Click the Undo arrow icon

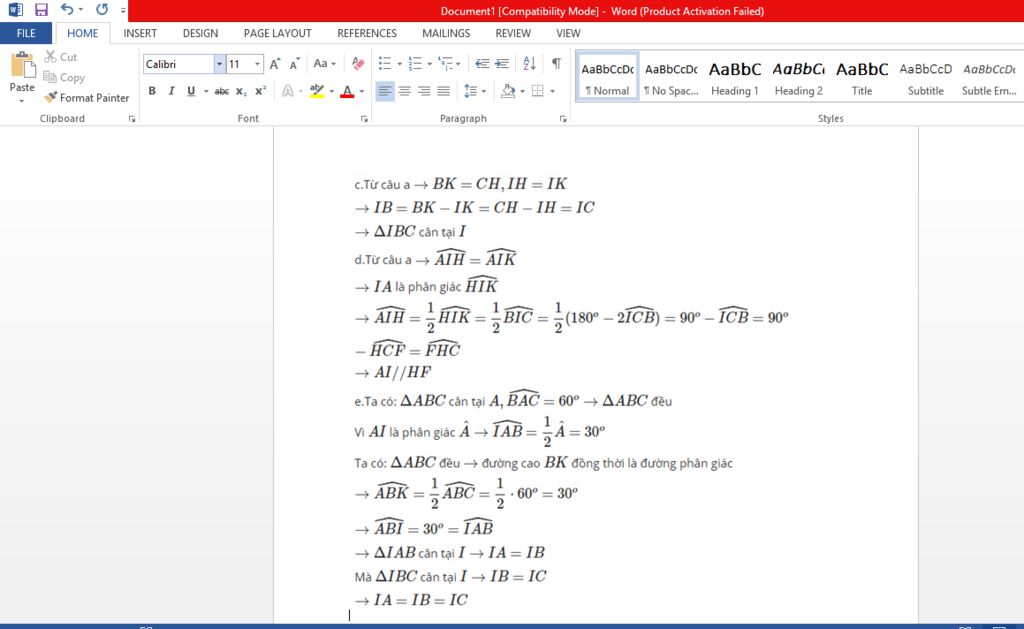click(67, 10)
